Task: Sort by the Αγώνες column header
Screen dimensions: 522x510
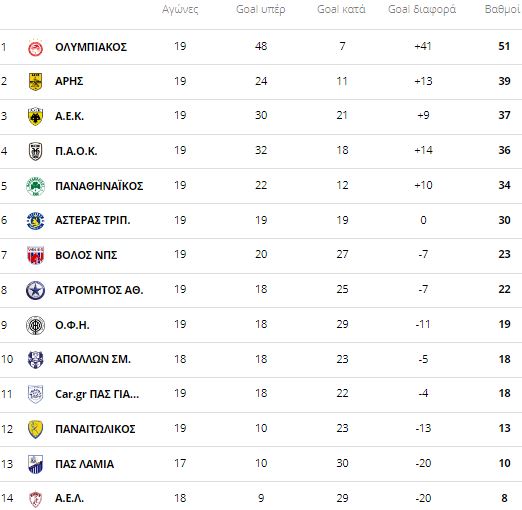Action: click(180, 10)
